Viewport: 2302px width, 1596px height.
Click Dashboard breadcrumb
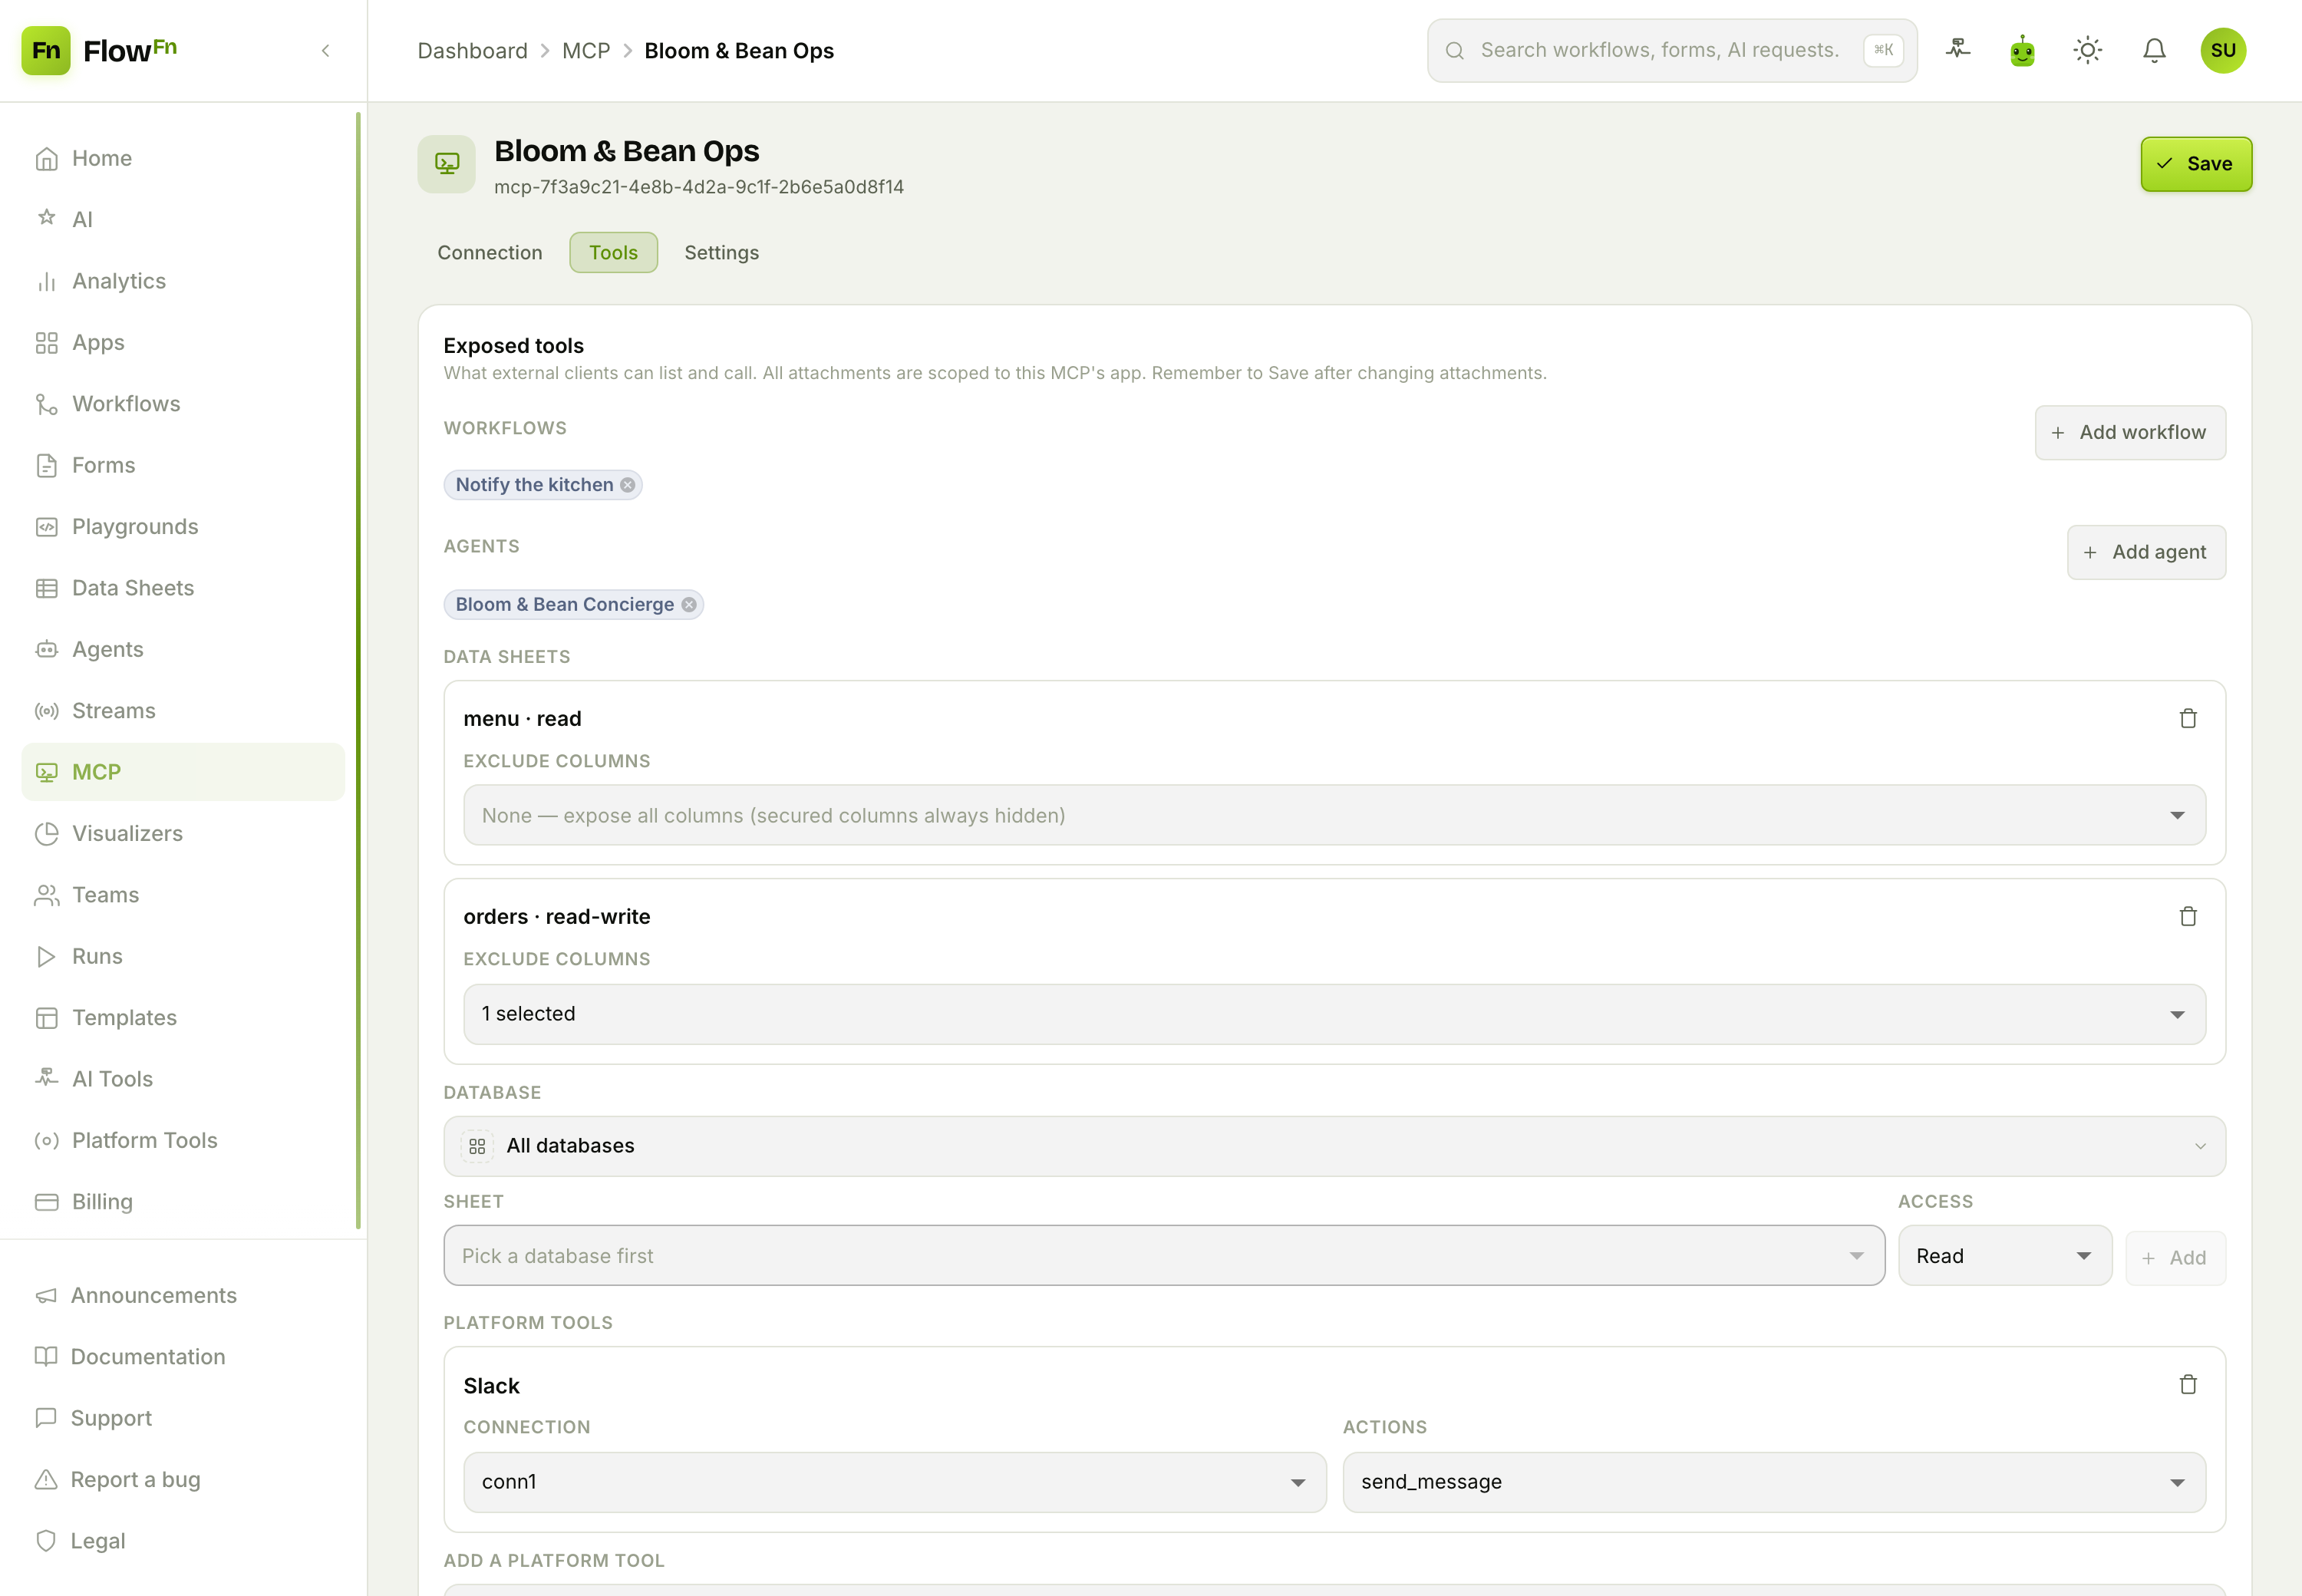coord(472,51)
